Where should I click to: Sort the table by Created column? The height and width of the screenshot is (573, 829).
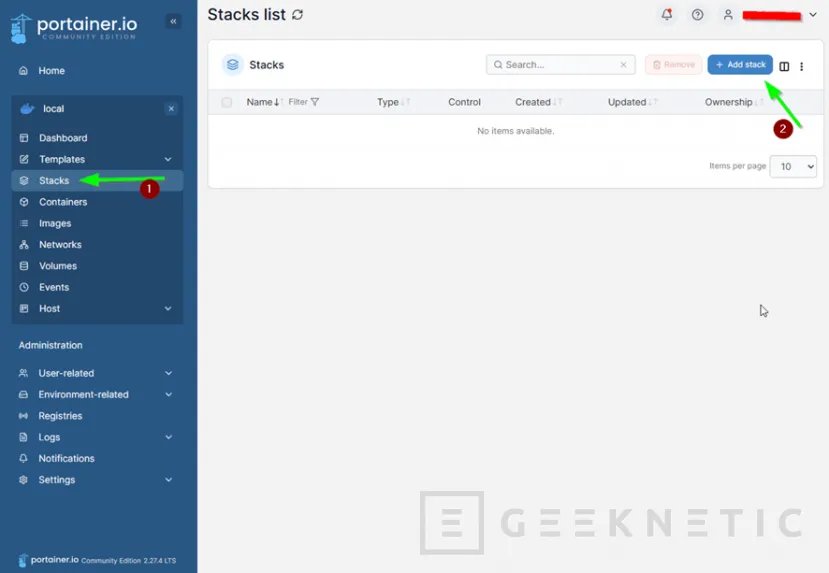coord(538,102)
